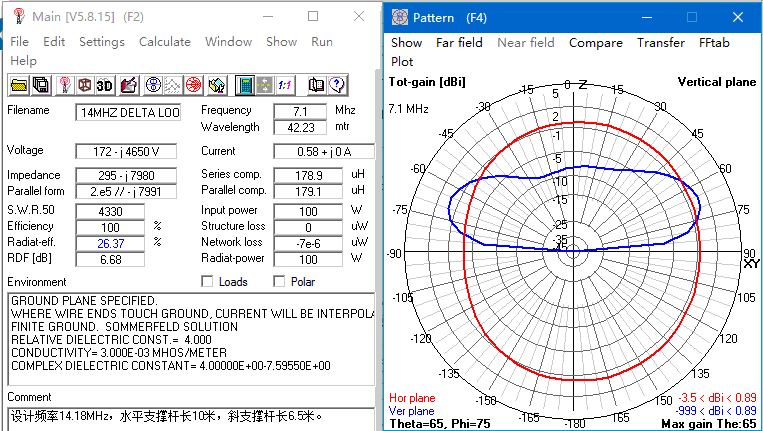Click the blue Radiat-eff. value 26.37

(x=110, y=243)
